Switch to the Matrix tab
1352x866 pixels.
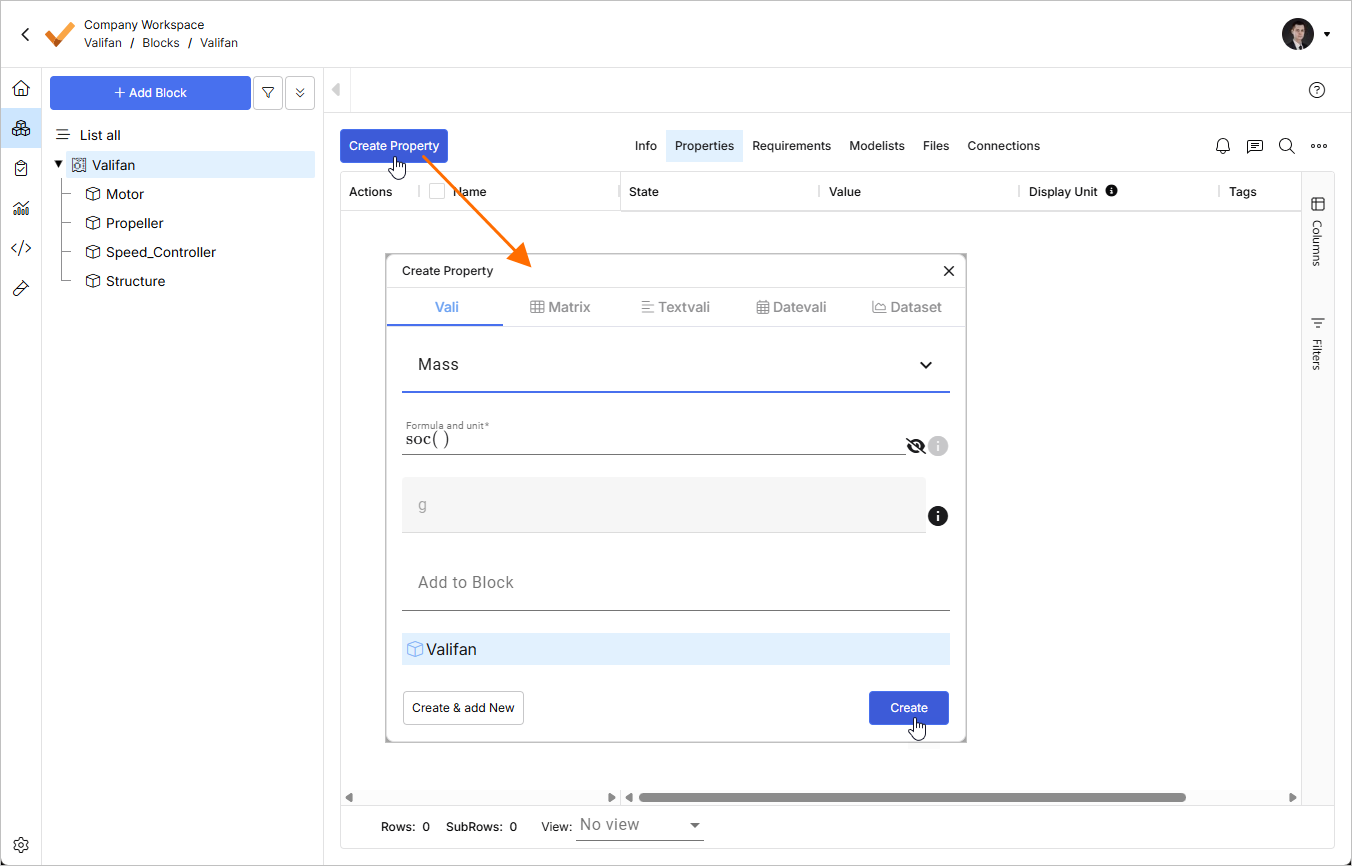pos(560,307)
